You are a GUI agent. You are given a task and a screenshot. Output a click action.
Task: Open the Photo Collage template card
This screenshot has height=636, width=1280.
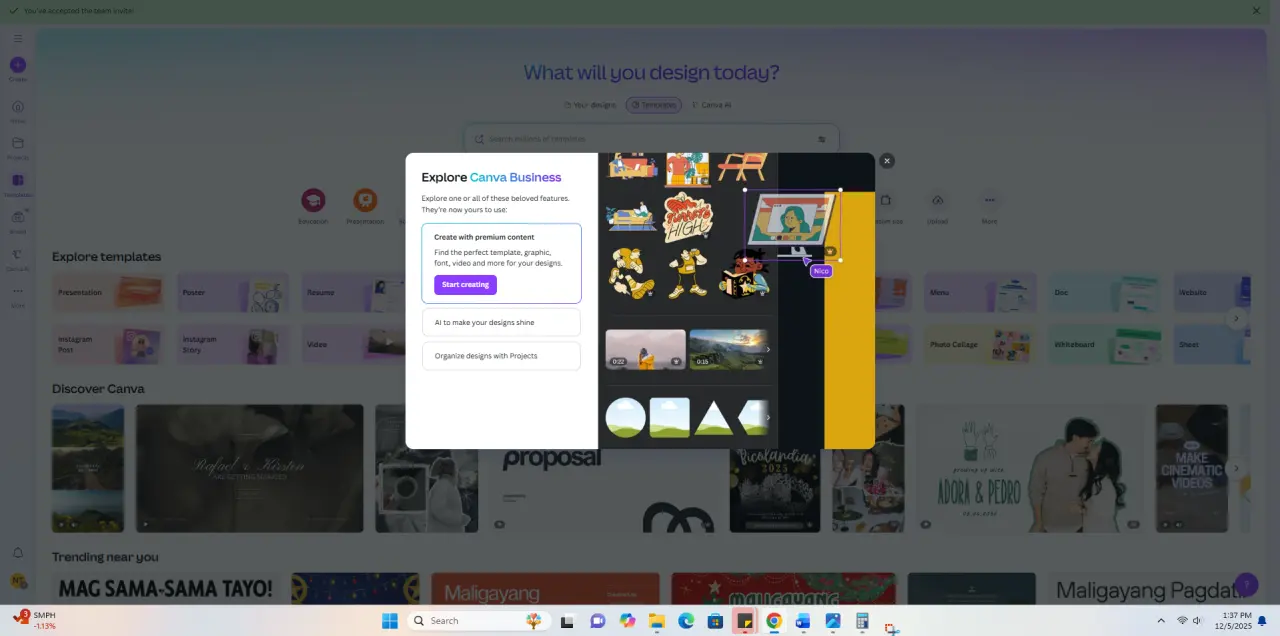(980, 344)
